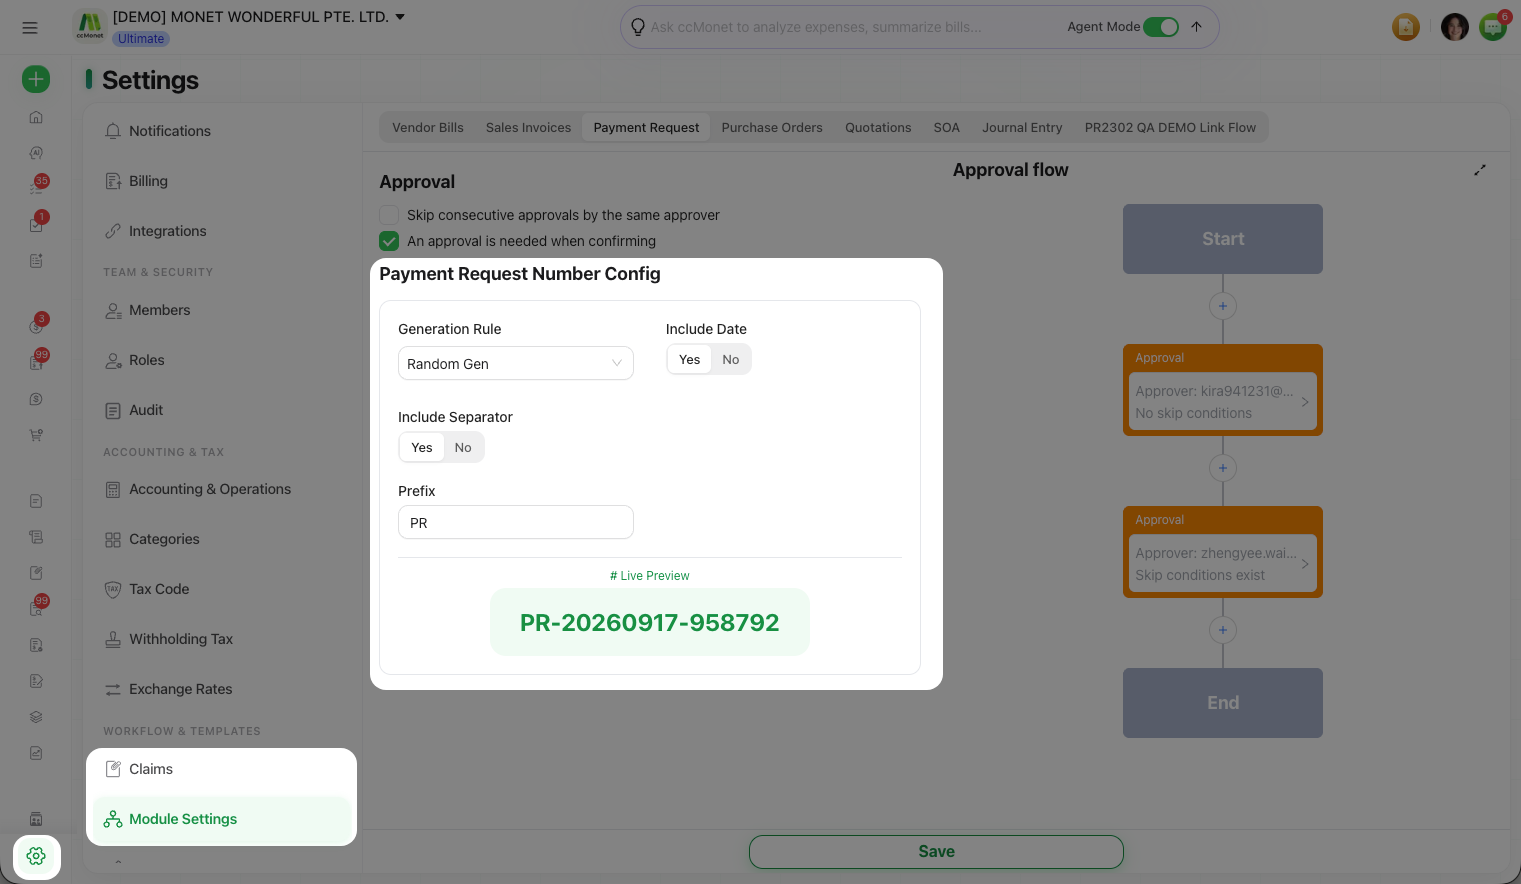Switch to the Quotations tab
The width and height of the screenshot is (1521, 884).
pos(878,128)
